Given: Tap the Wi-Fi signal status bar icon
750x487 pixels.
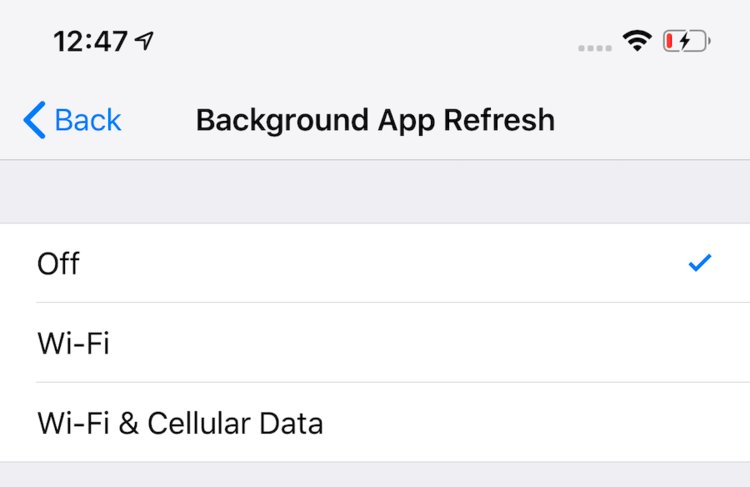Looking at the screenshot, I should pos(635,41).
